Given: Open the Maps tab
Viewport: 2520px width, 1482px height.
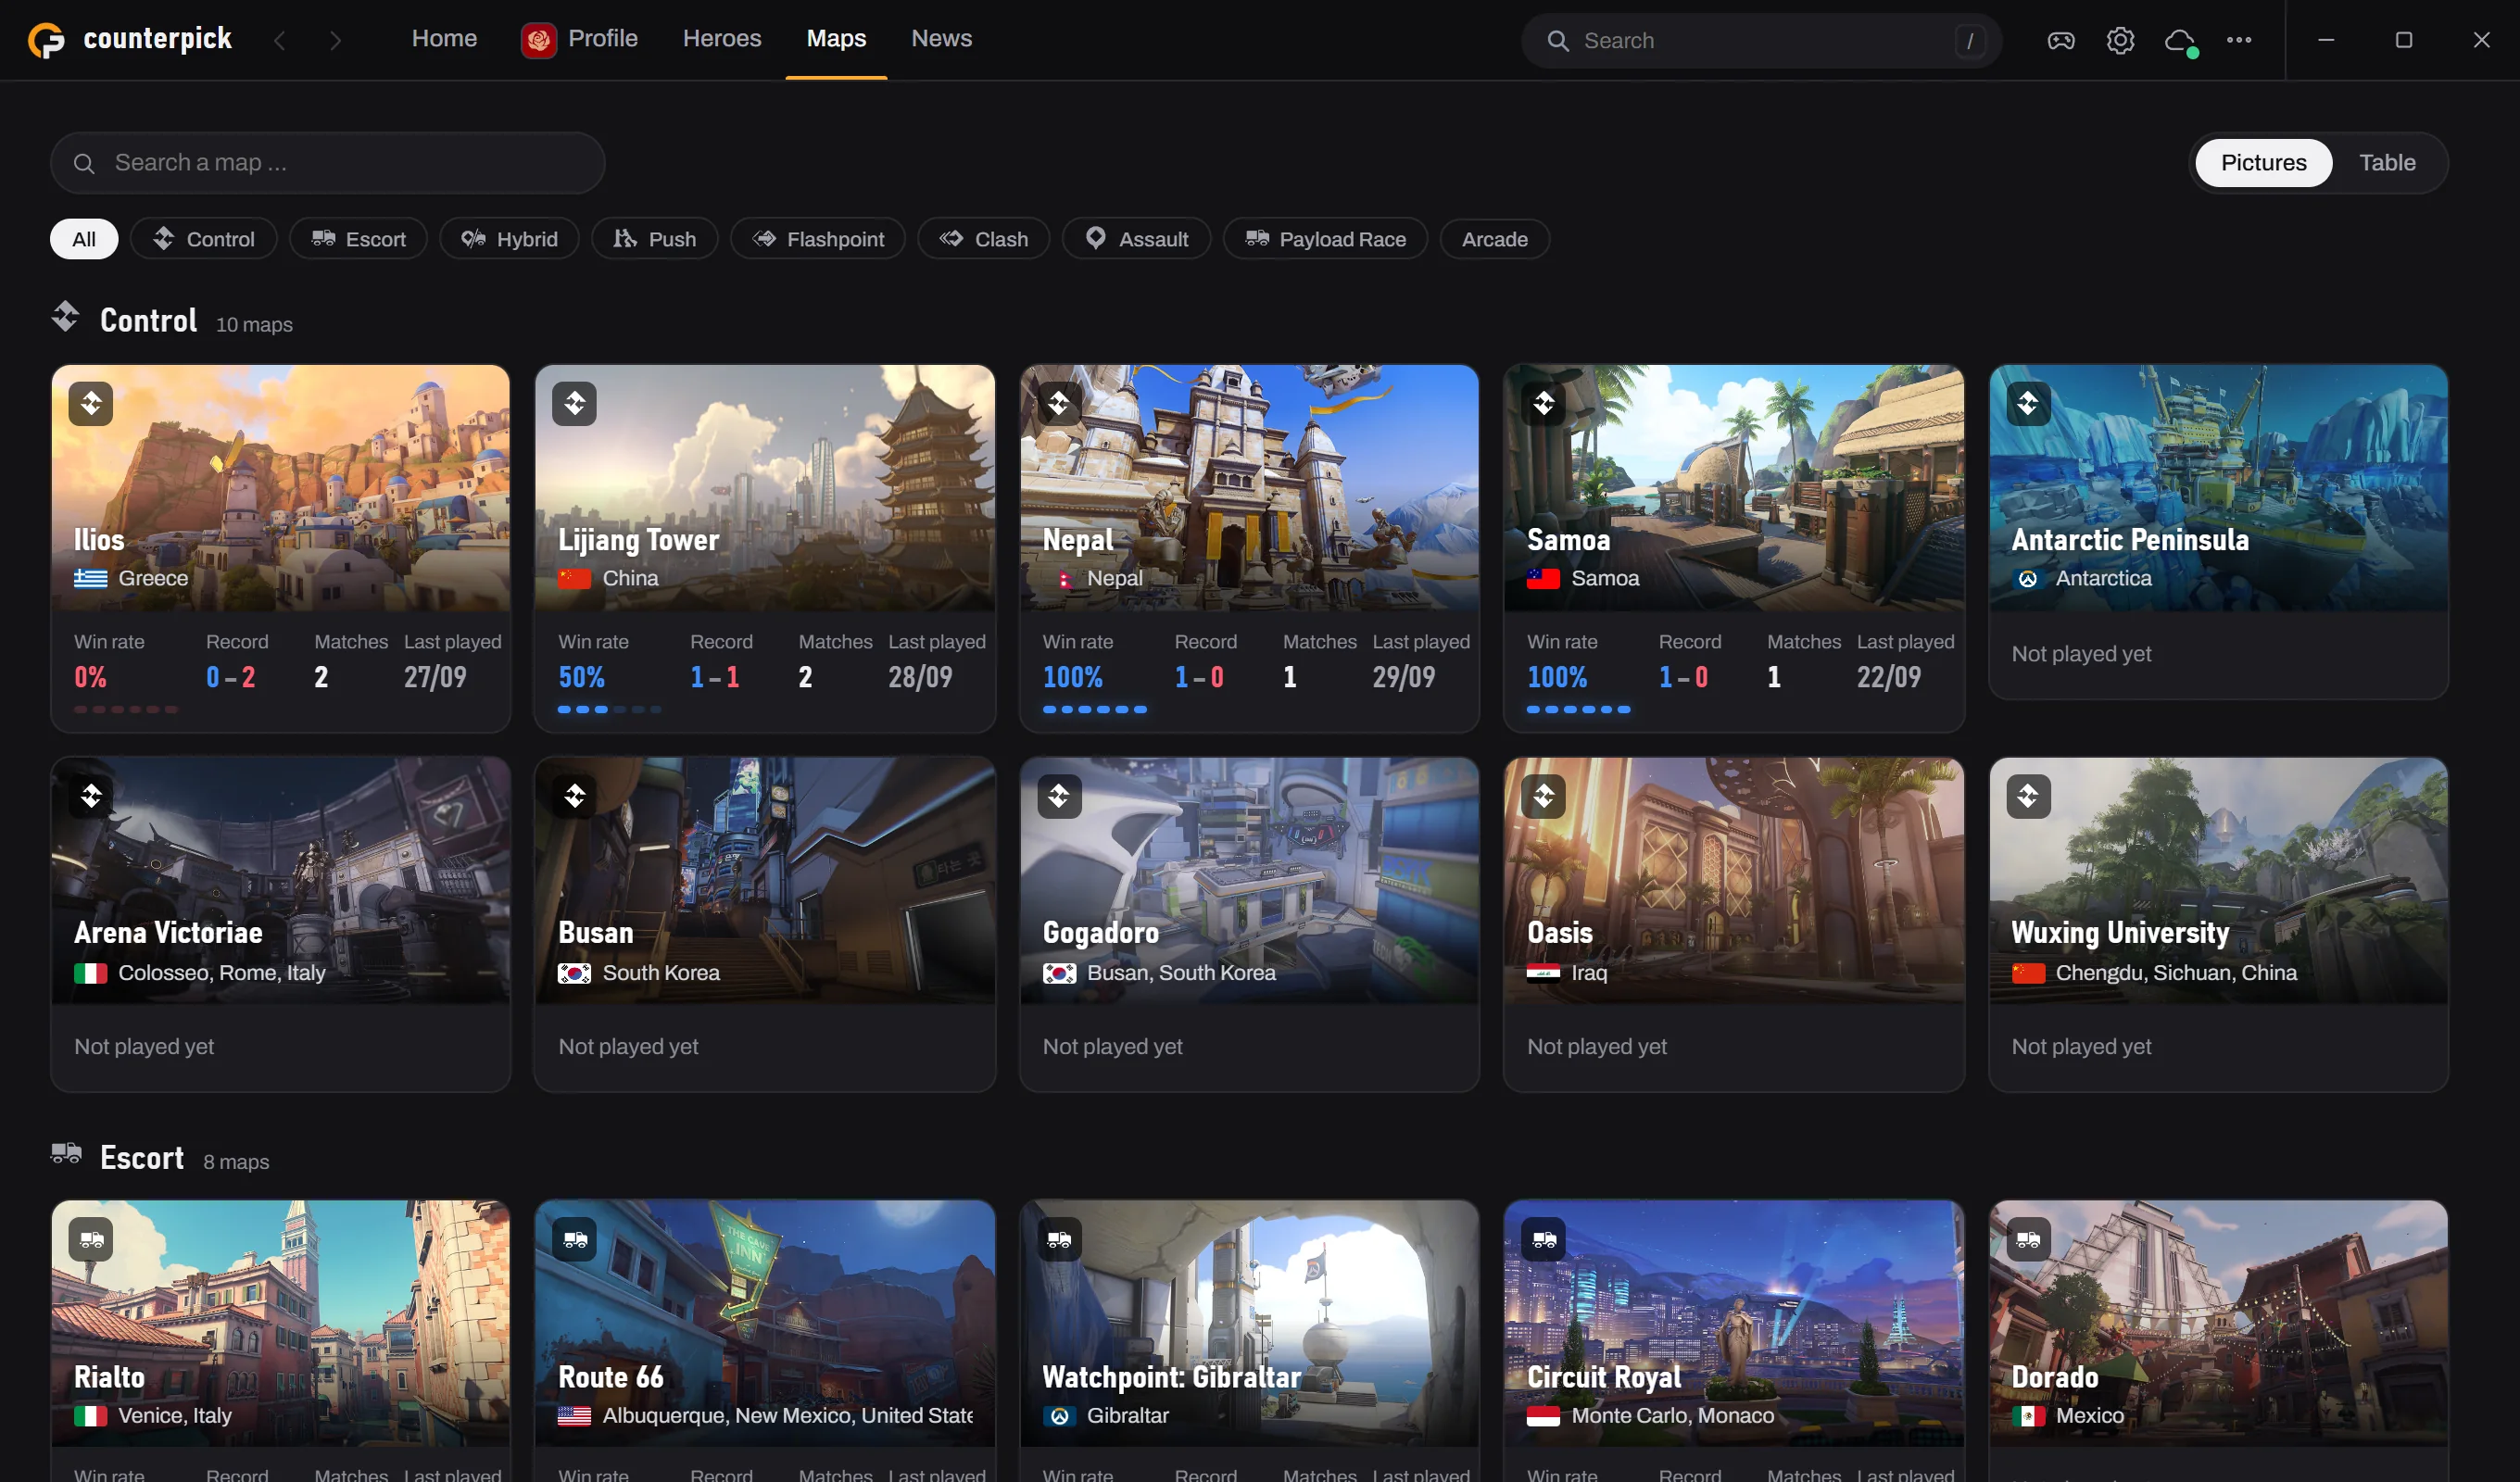Looking at the screenshot, I should (836, 39).
